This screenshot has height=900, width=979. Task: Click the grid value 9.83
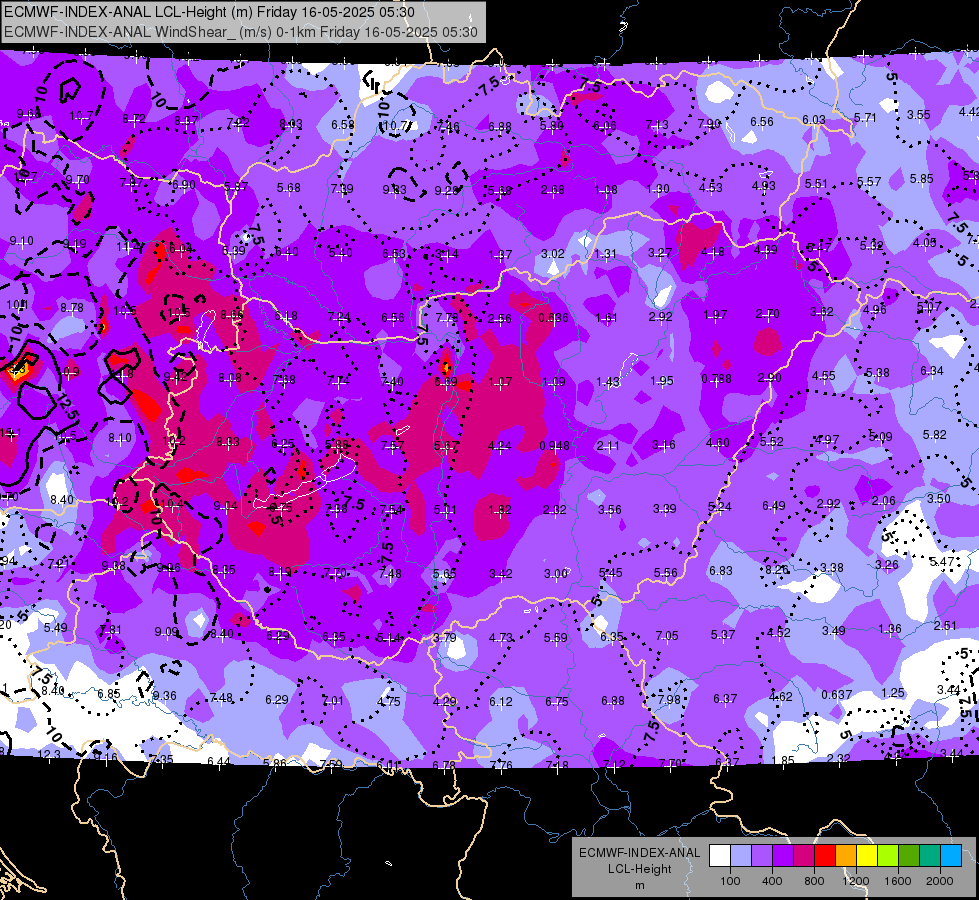(394, 190)
